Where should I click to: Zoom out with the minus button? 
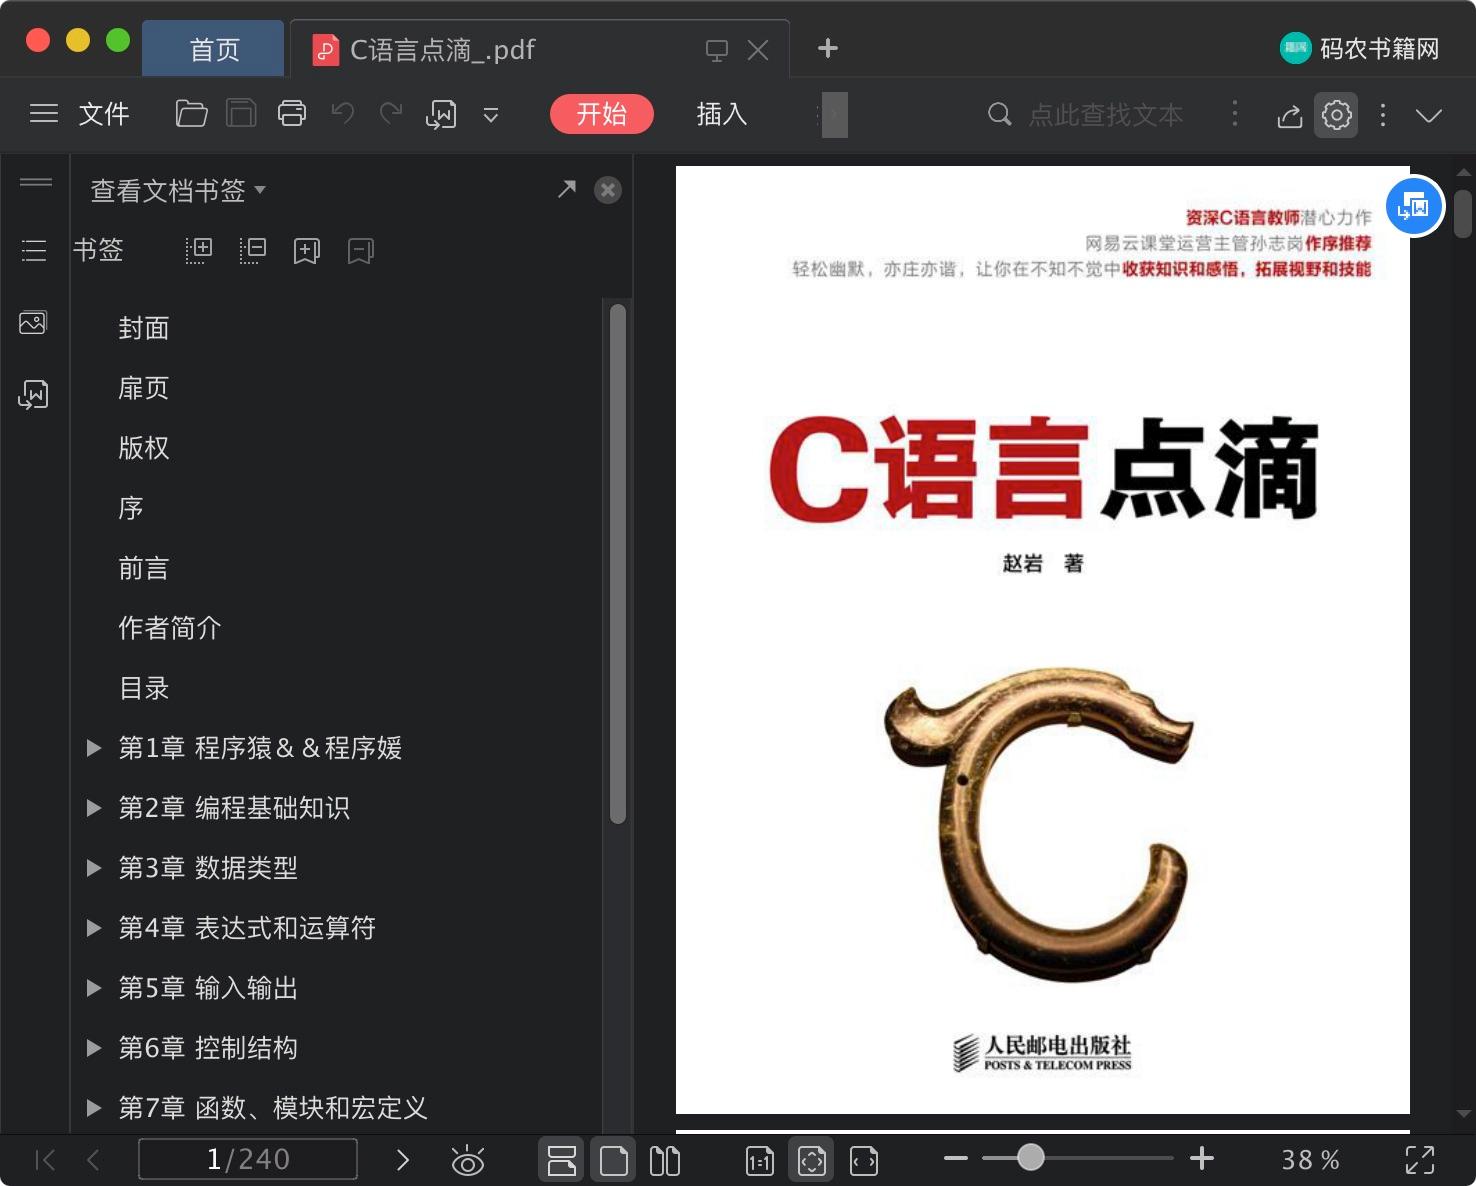click(956, 1159)
